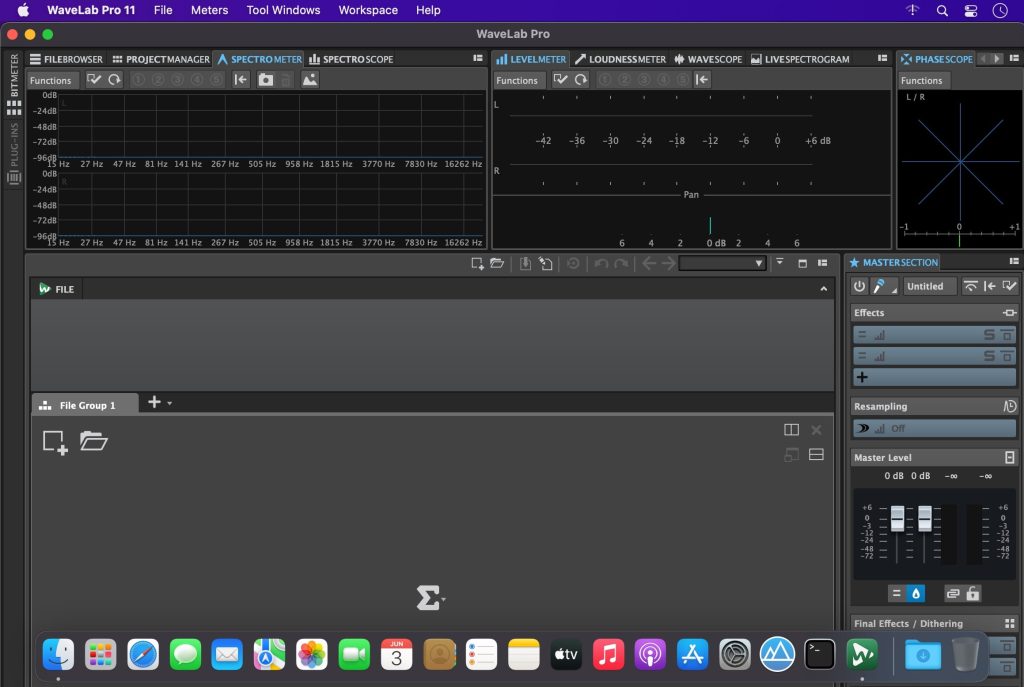
Task: Click the snapshot camera icon in Spectrometer
Action: click(266, 80)
